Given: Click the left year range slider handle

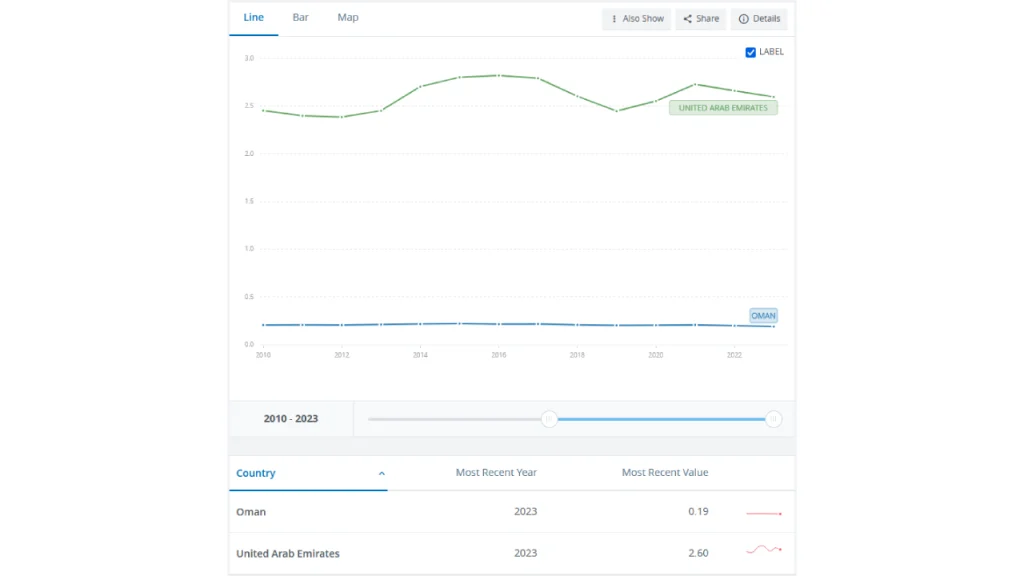Looking at the screenshot, I should (x=549, y=419).
